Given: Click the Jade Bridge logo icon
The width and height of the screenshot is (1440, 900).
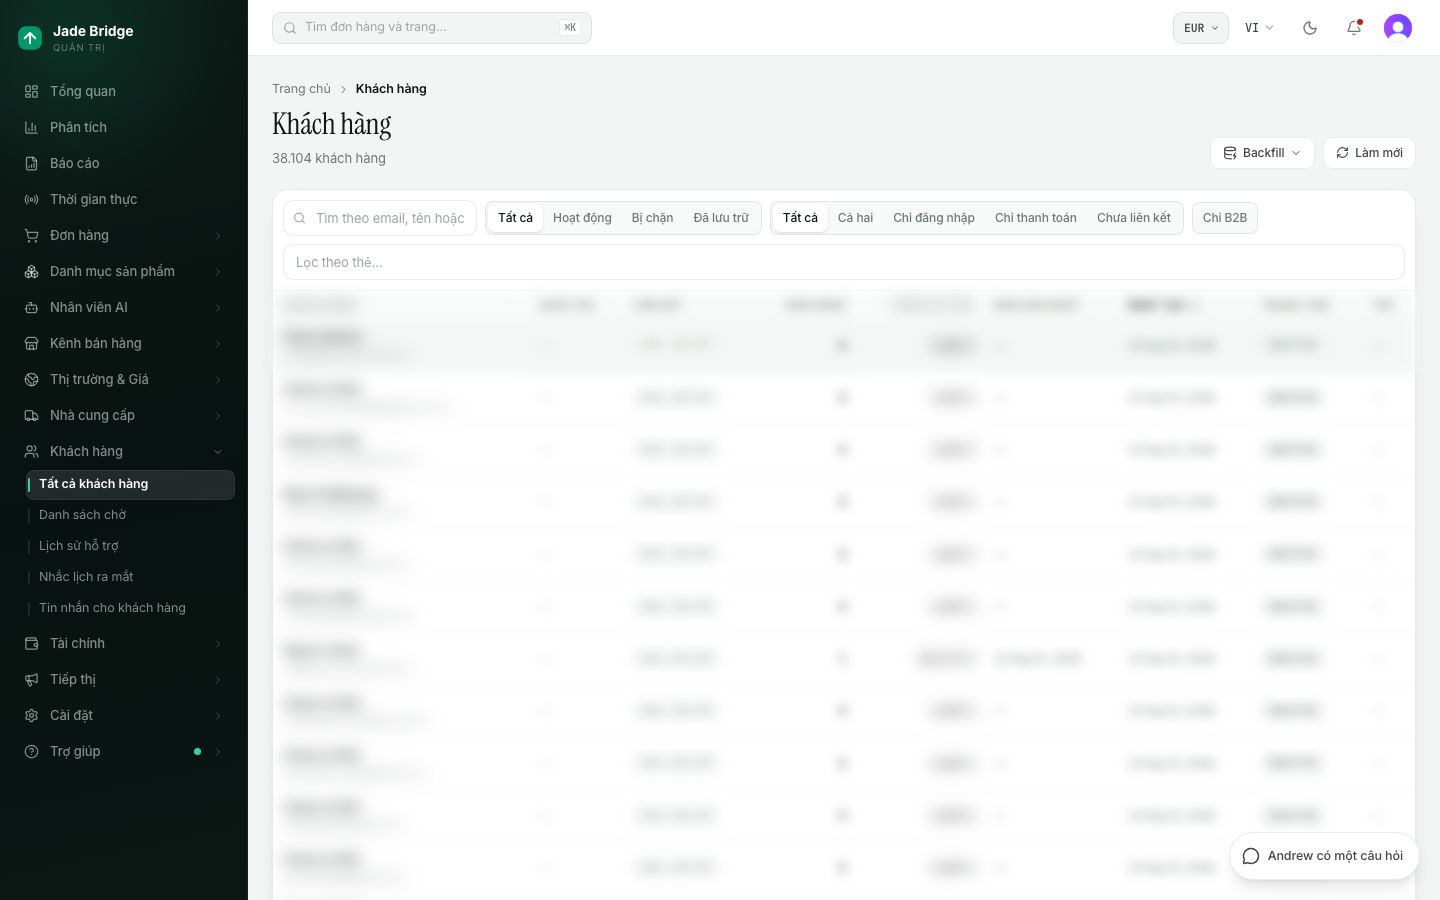Looking at the screenshot, I should (x=30, y=38).
